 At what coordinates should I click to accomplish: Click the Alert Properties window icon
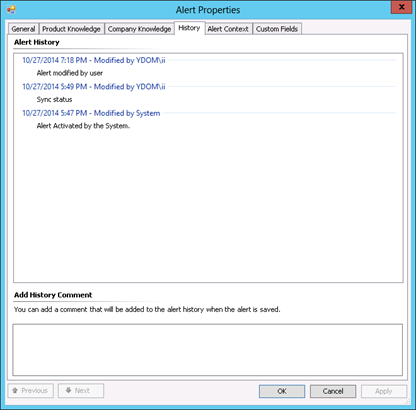12,9
